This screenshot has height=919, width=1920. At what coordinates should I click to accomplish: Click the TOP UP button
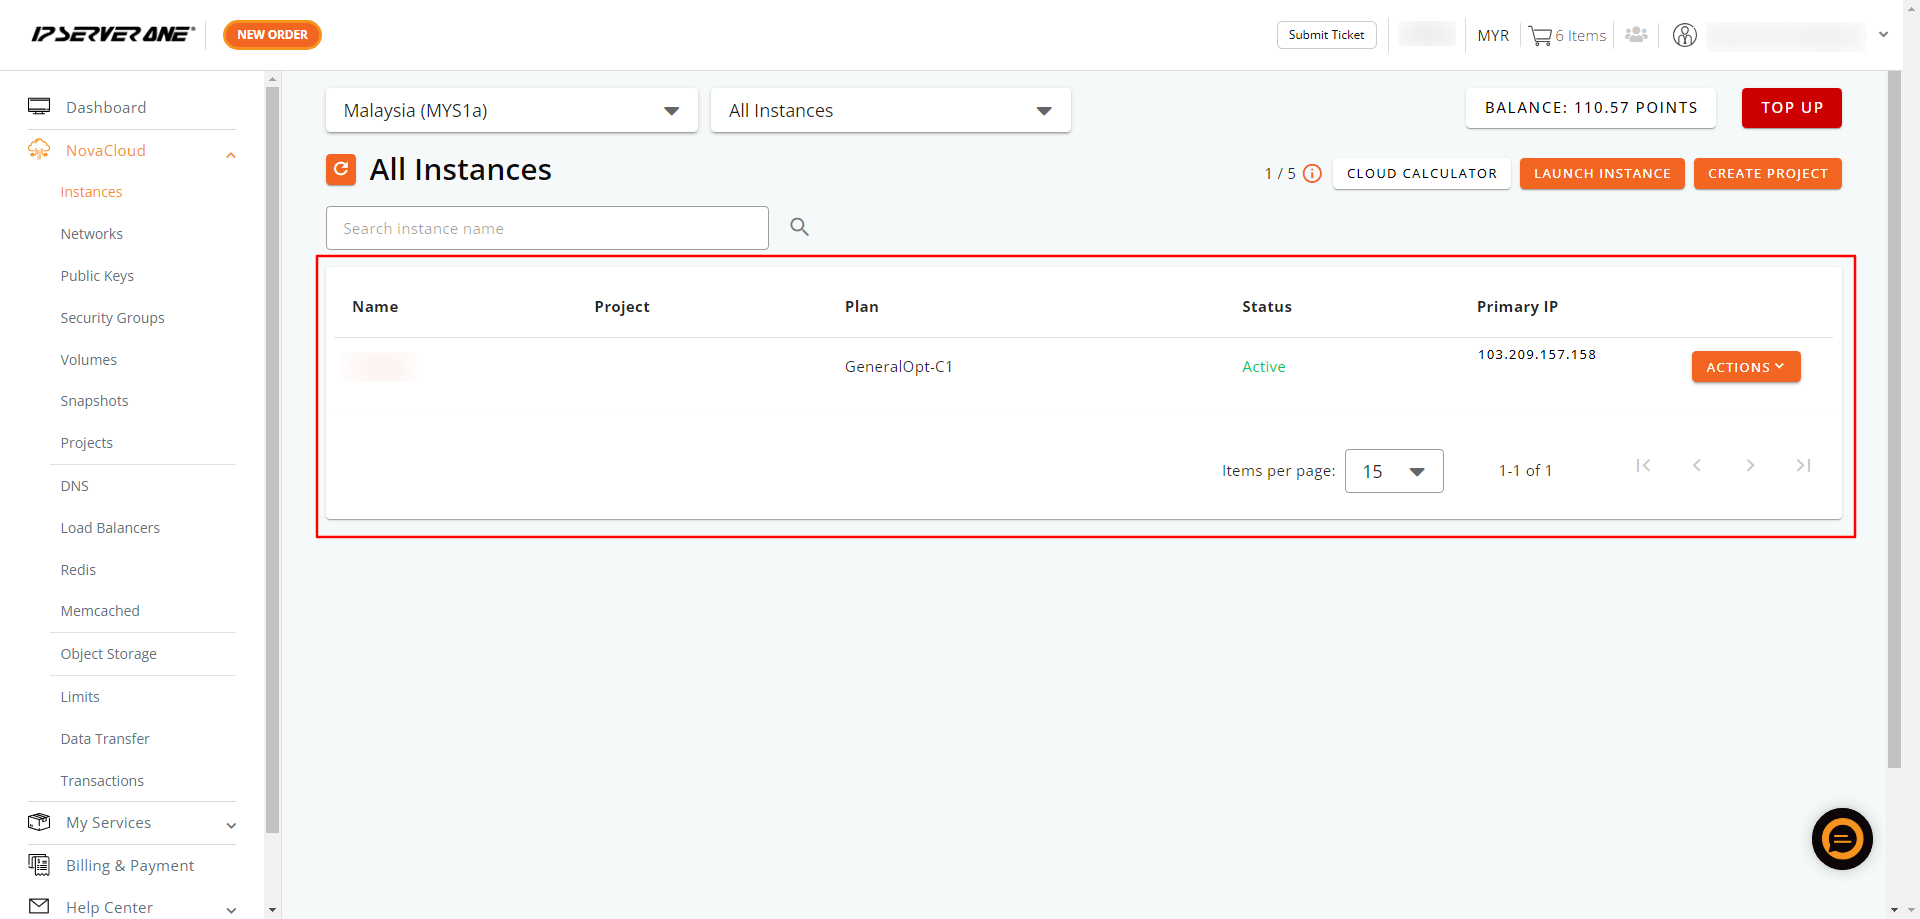tap(1791, 108)
